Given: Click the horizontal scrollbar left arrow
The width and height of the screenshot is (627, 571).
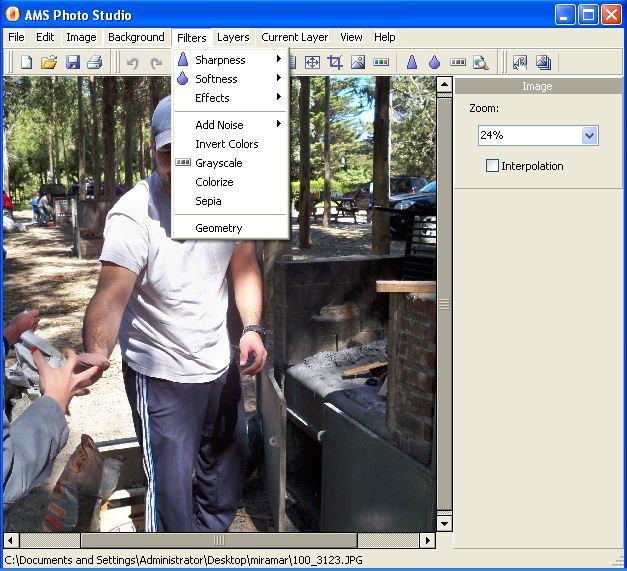Looking at the screenshot, I should pos(11,541).
